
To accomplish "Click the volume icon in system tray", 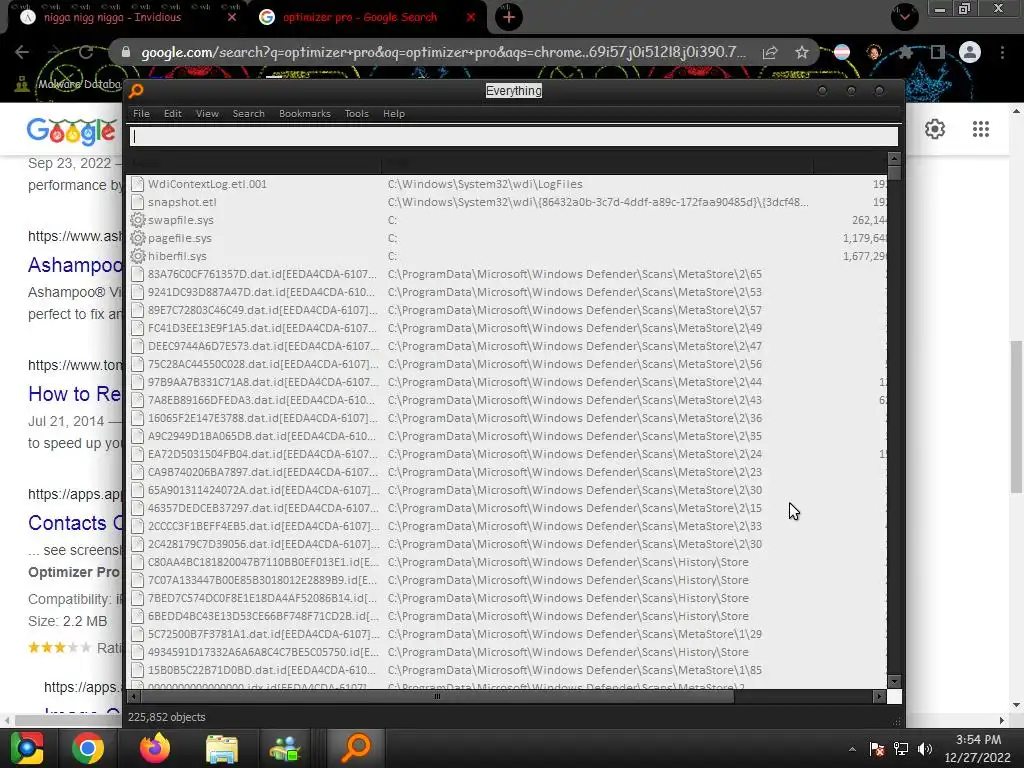I will point(925,749).
